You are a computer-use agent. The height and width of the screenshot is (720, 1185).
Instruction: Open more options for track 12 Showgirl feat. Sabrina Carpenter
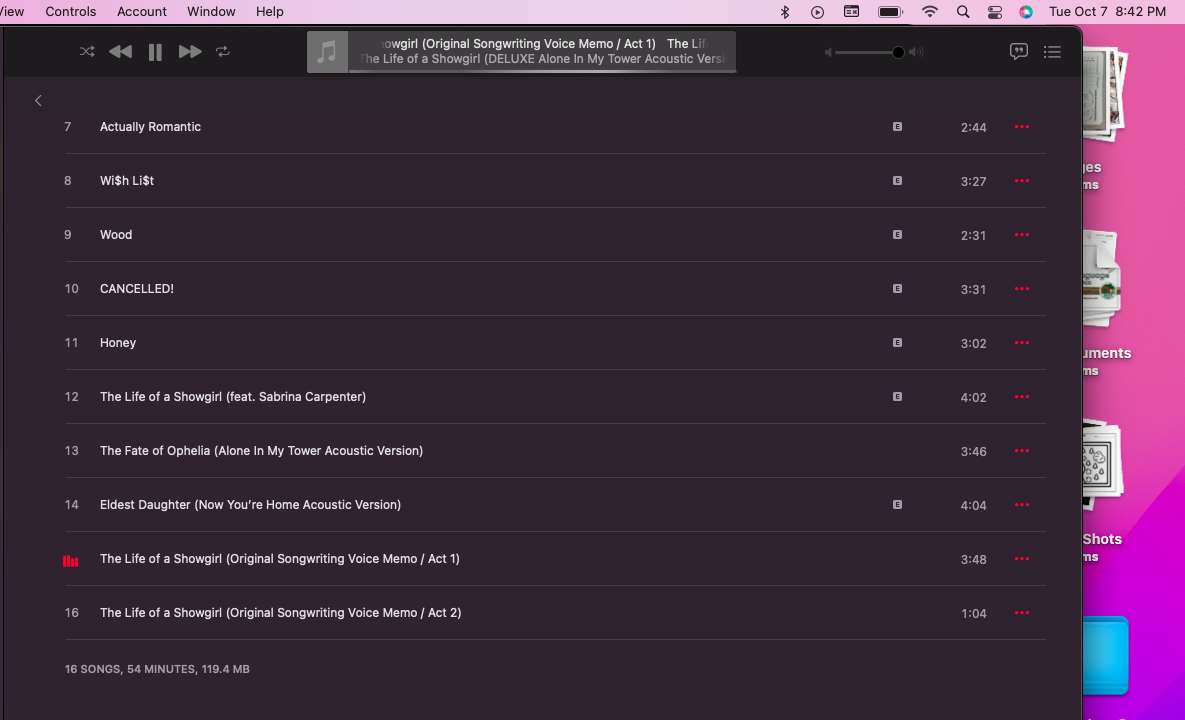pos(1022,397)
